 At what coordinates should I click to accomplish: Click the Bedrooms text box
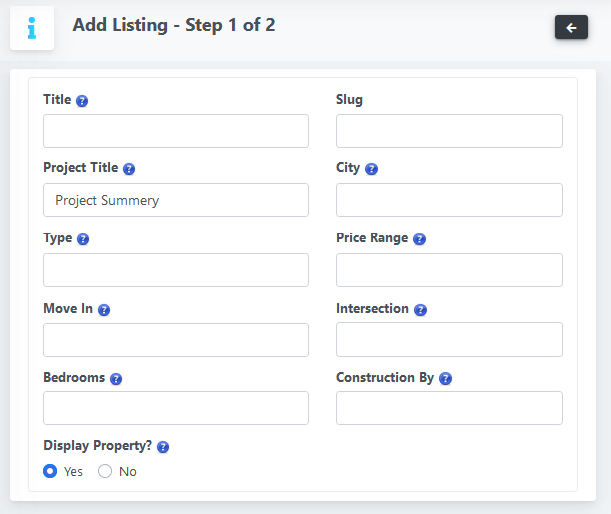click(x=176, y=408)
